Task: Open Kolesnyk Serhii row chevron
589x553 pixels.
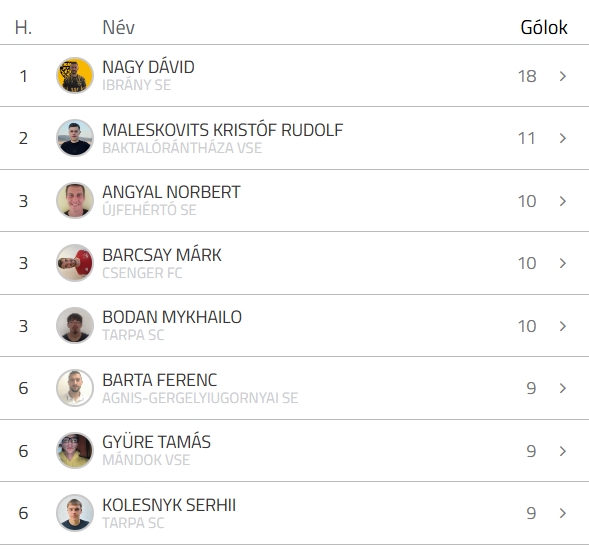Action: pos(562,513)
